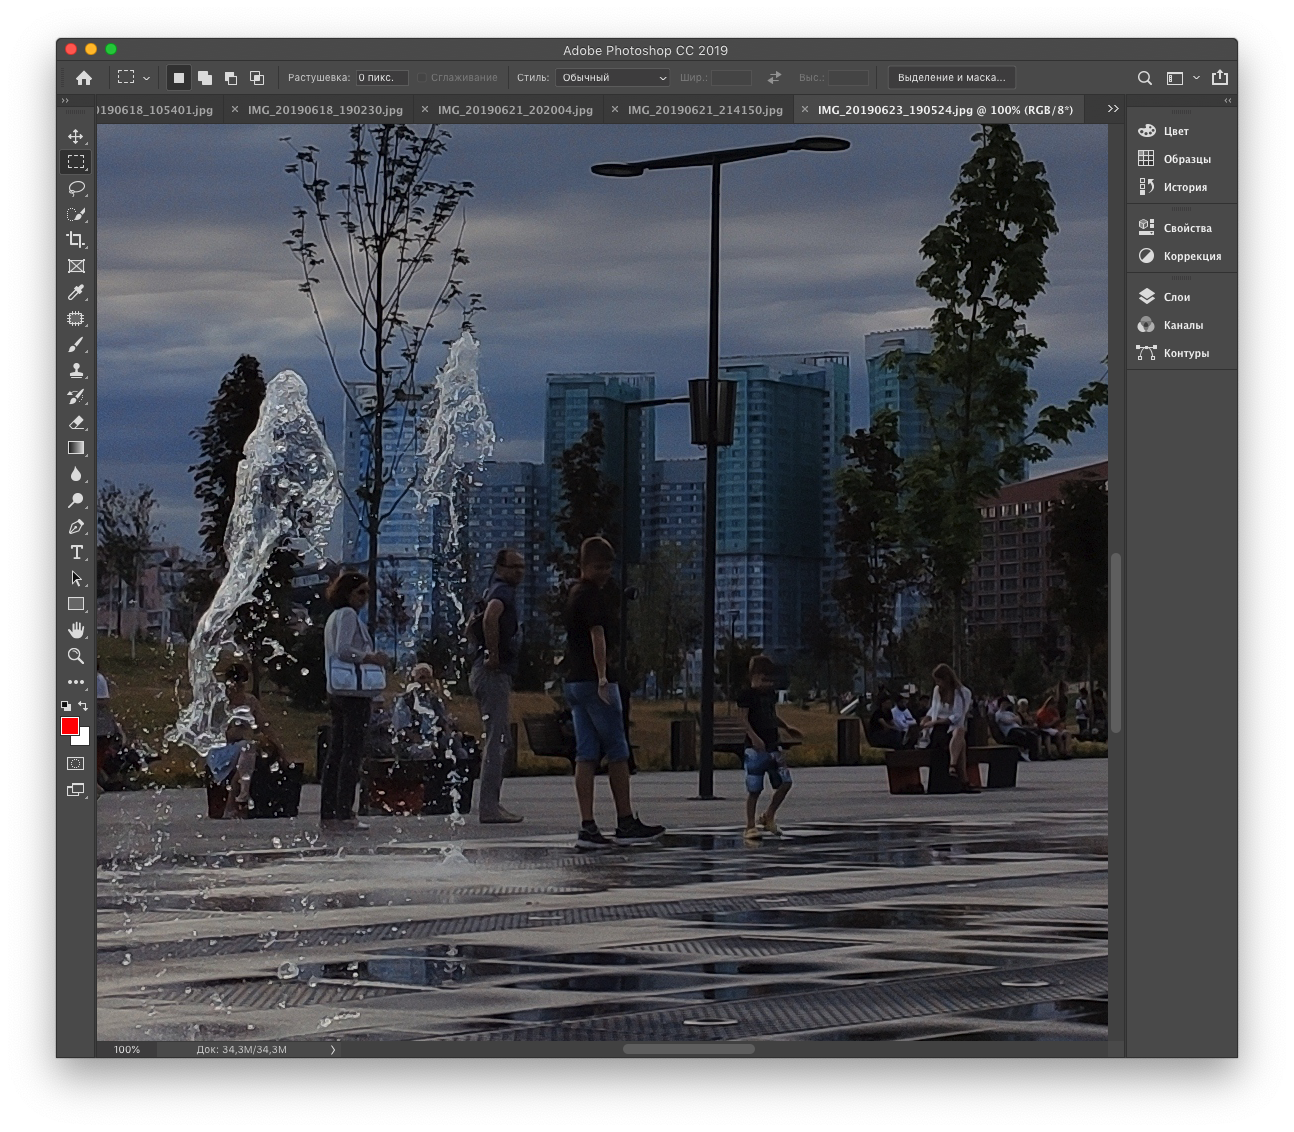Open the Style dropdown showing Обычный
The width and height of the screenshot is (1294, 1132).
(613, 78)
